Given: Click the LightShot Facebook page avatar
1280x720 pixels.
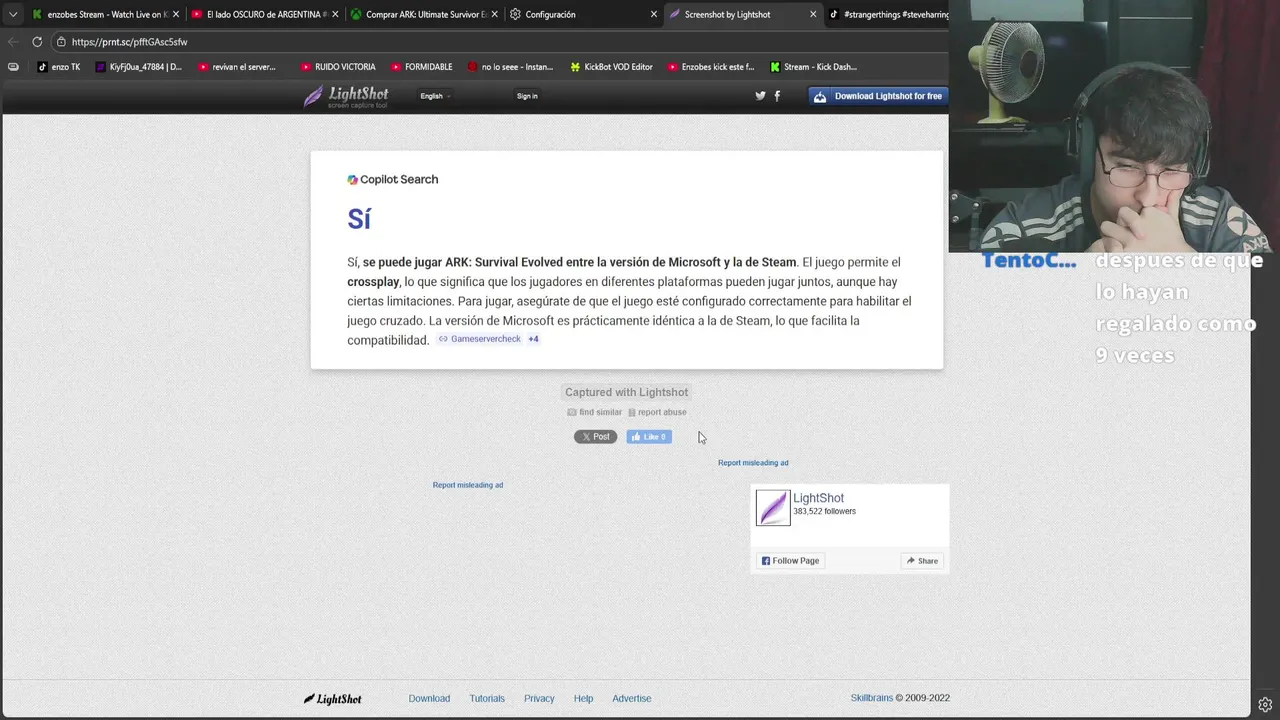Looking at the screenshot, I should click(773, 508).
